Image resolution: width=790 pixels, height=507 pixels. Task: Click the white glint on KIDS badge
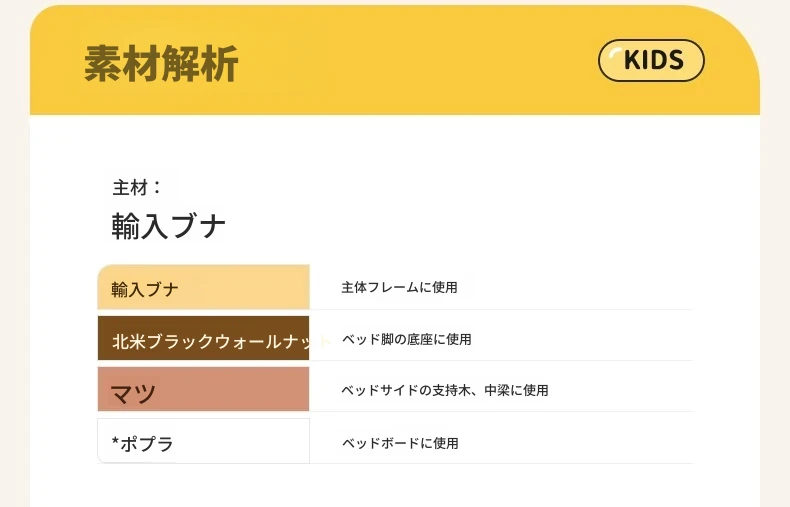click(615, 54)
